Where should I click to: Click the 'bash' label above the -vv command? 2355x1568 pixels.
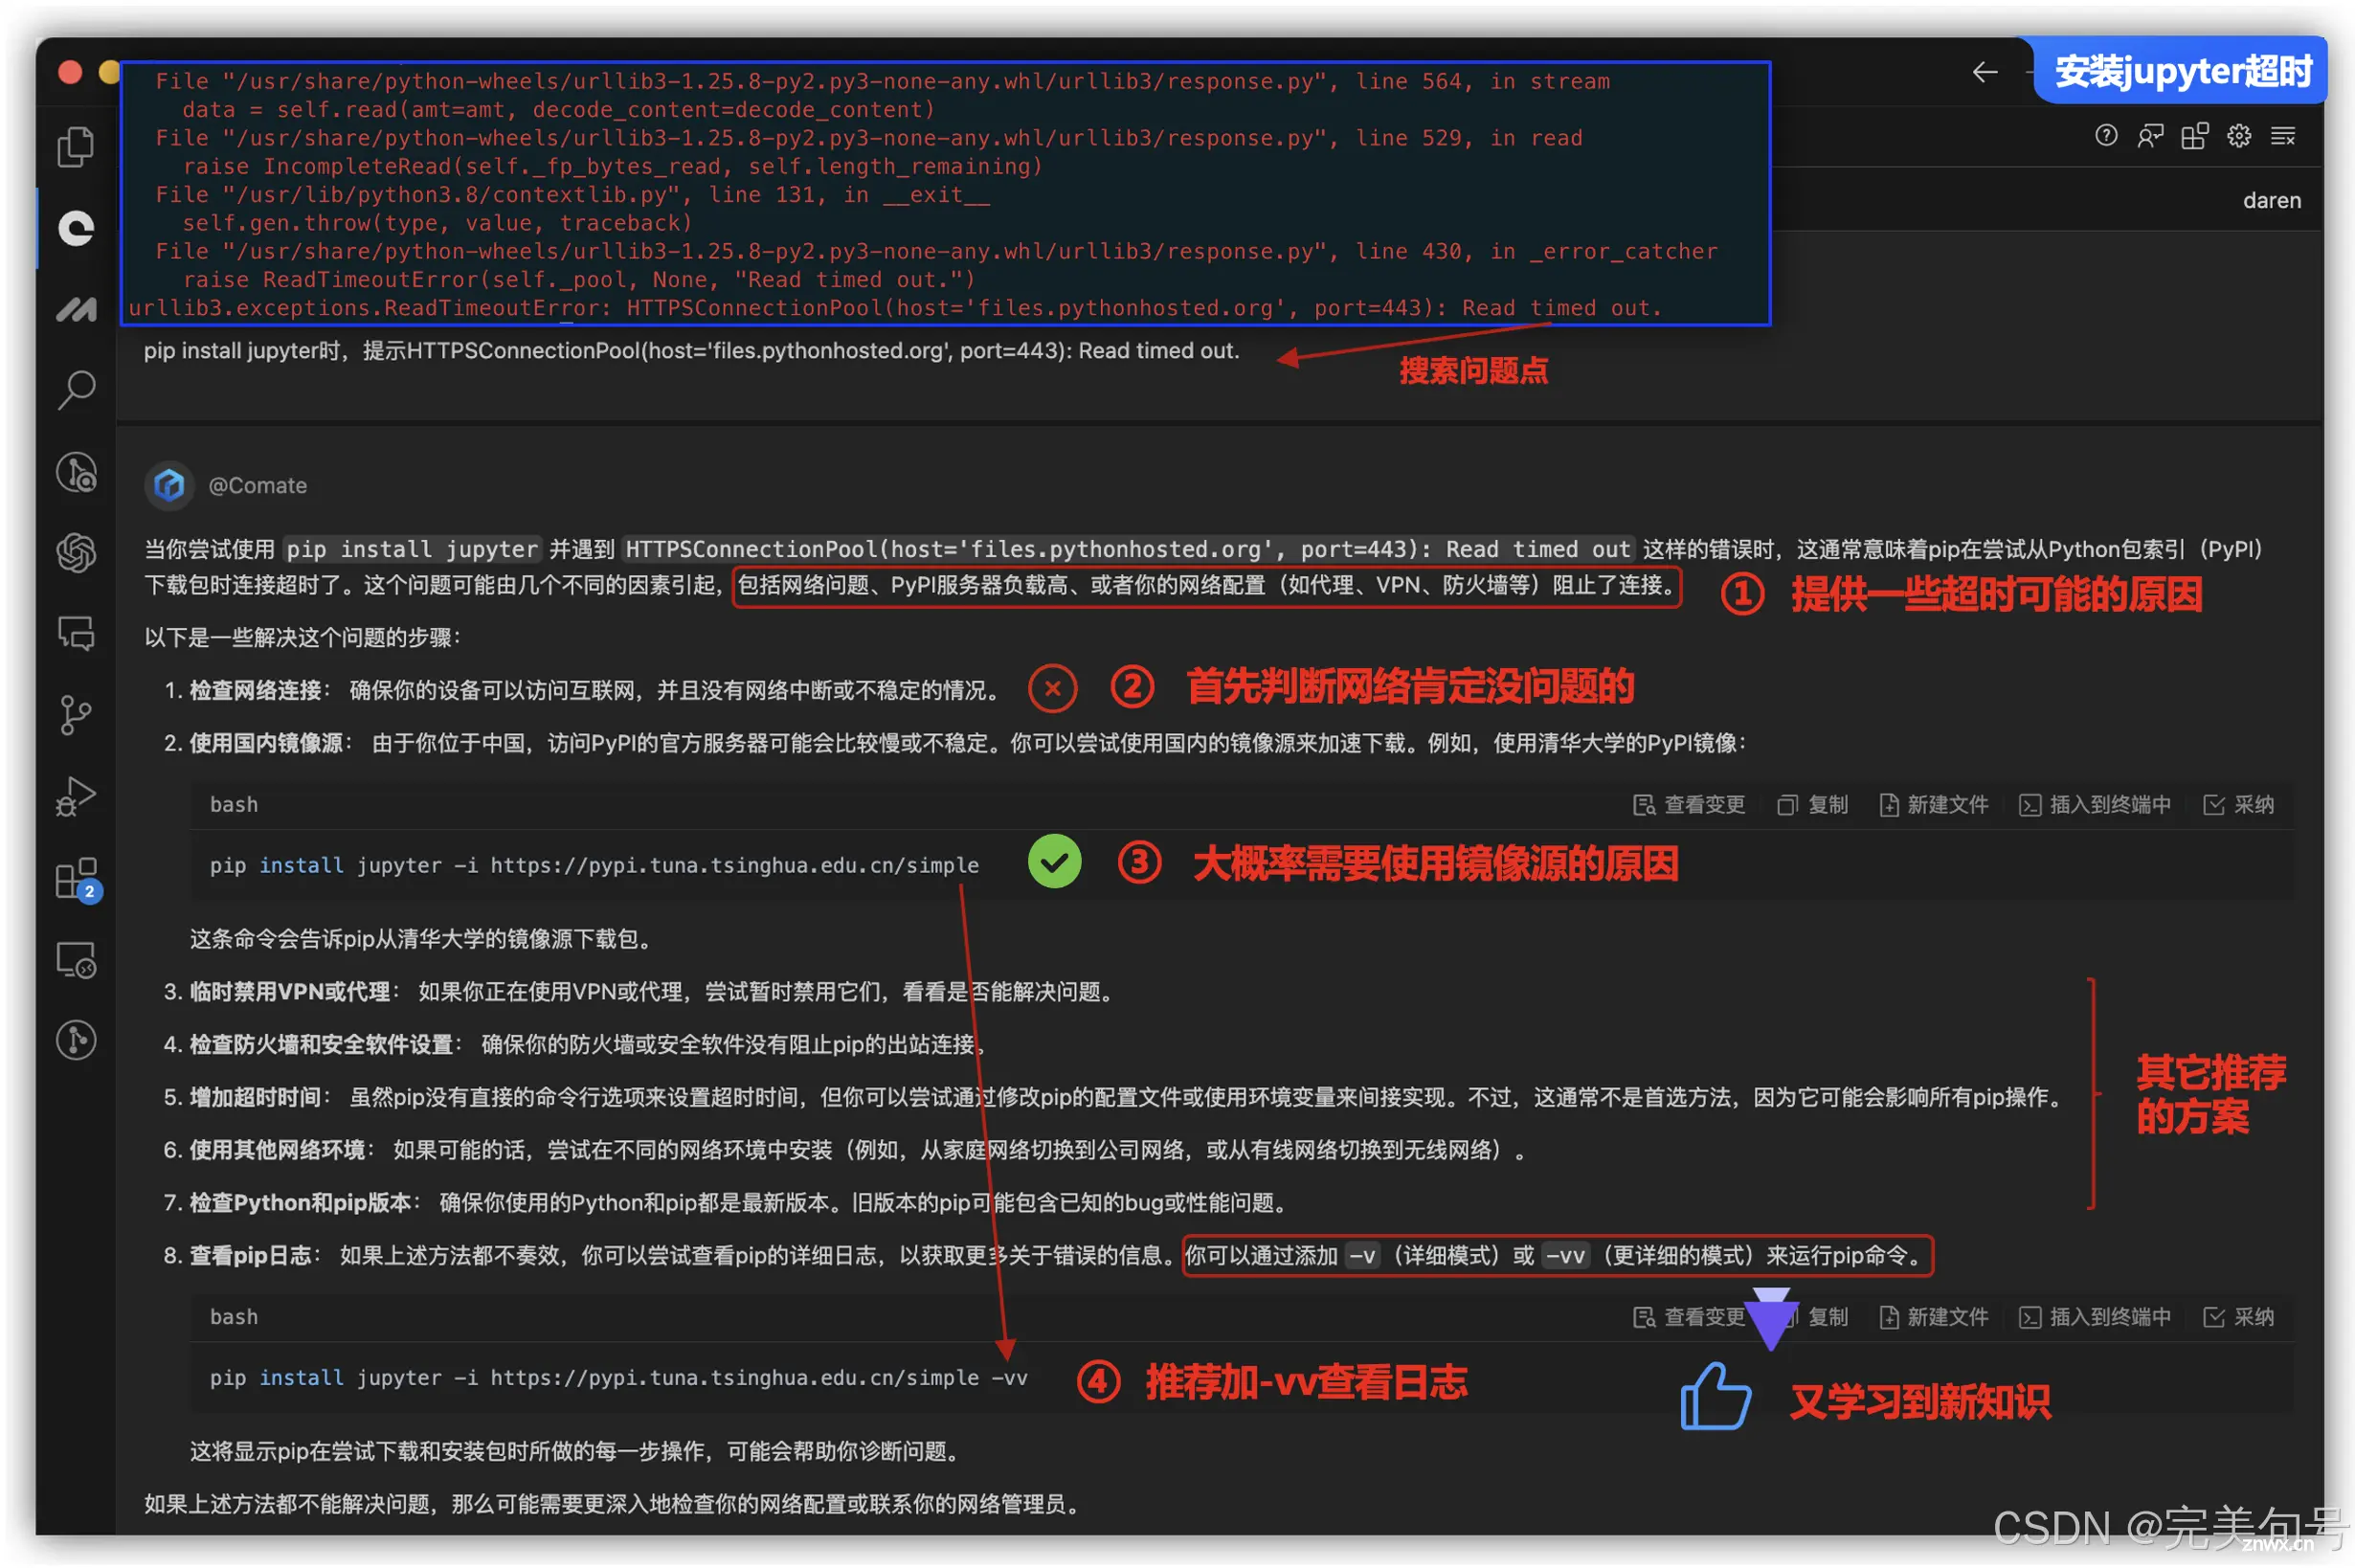233,1316
